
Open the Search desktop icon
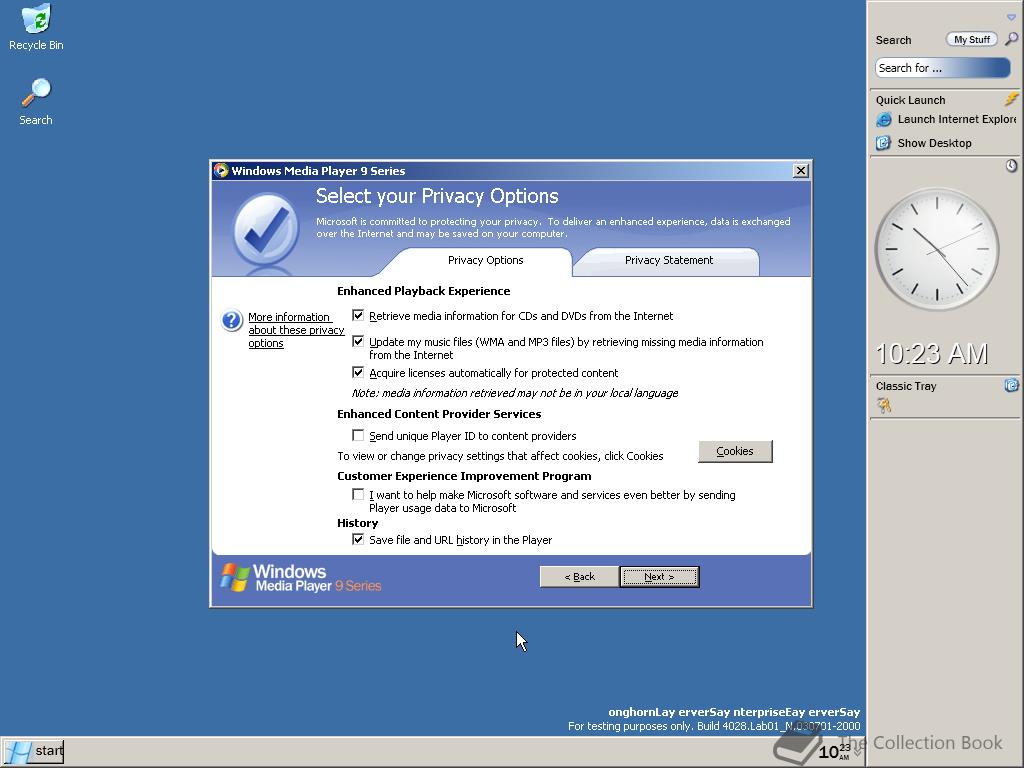coord(36,102)
